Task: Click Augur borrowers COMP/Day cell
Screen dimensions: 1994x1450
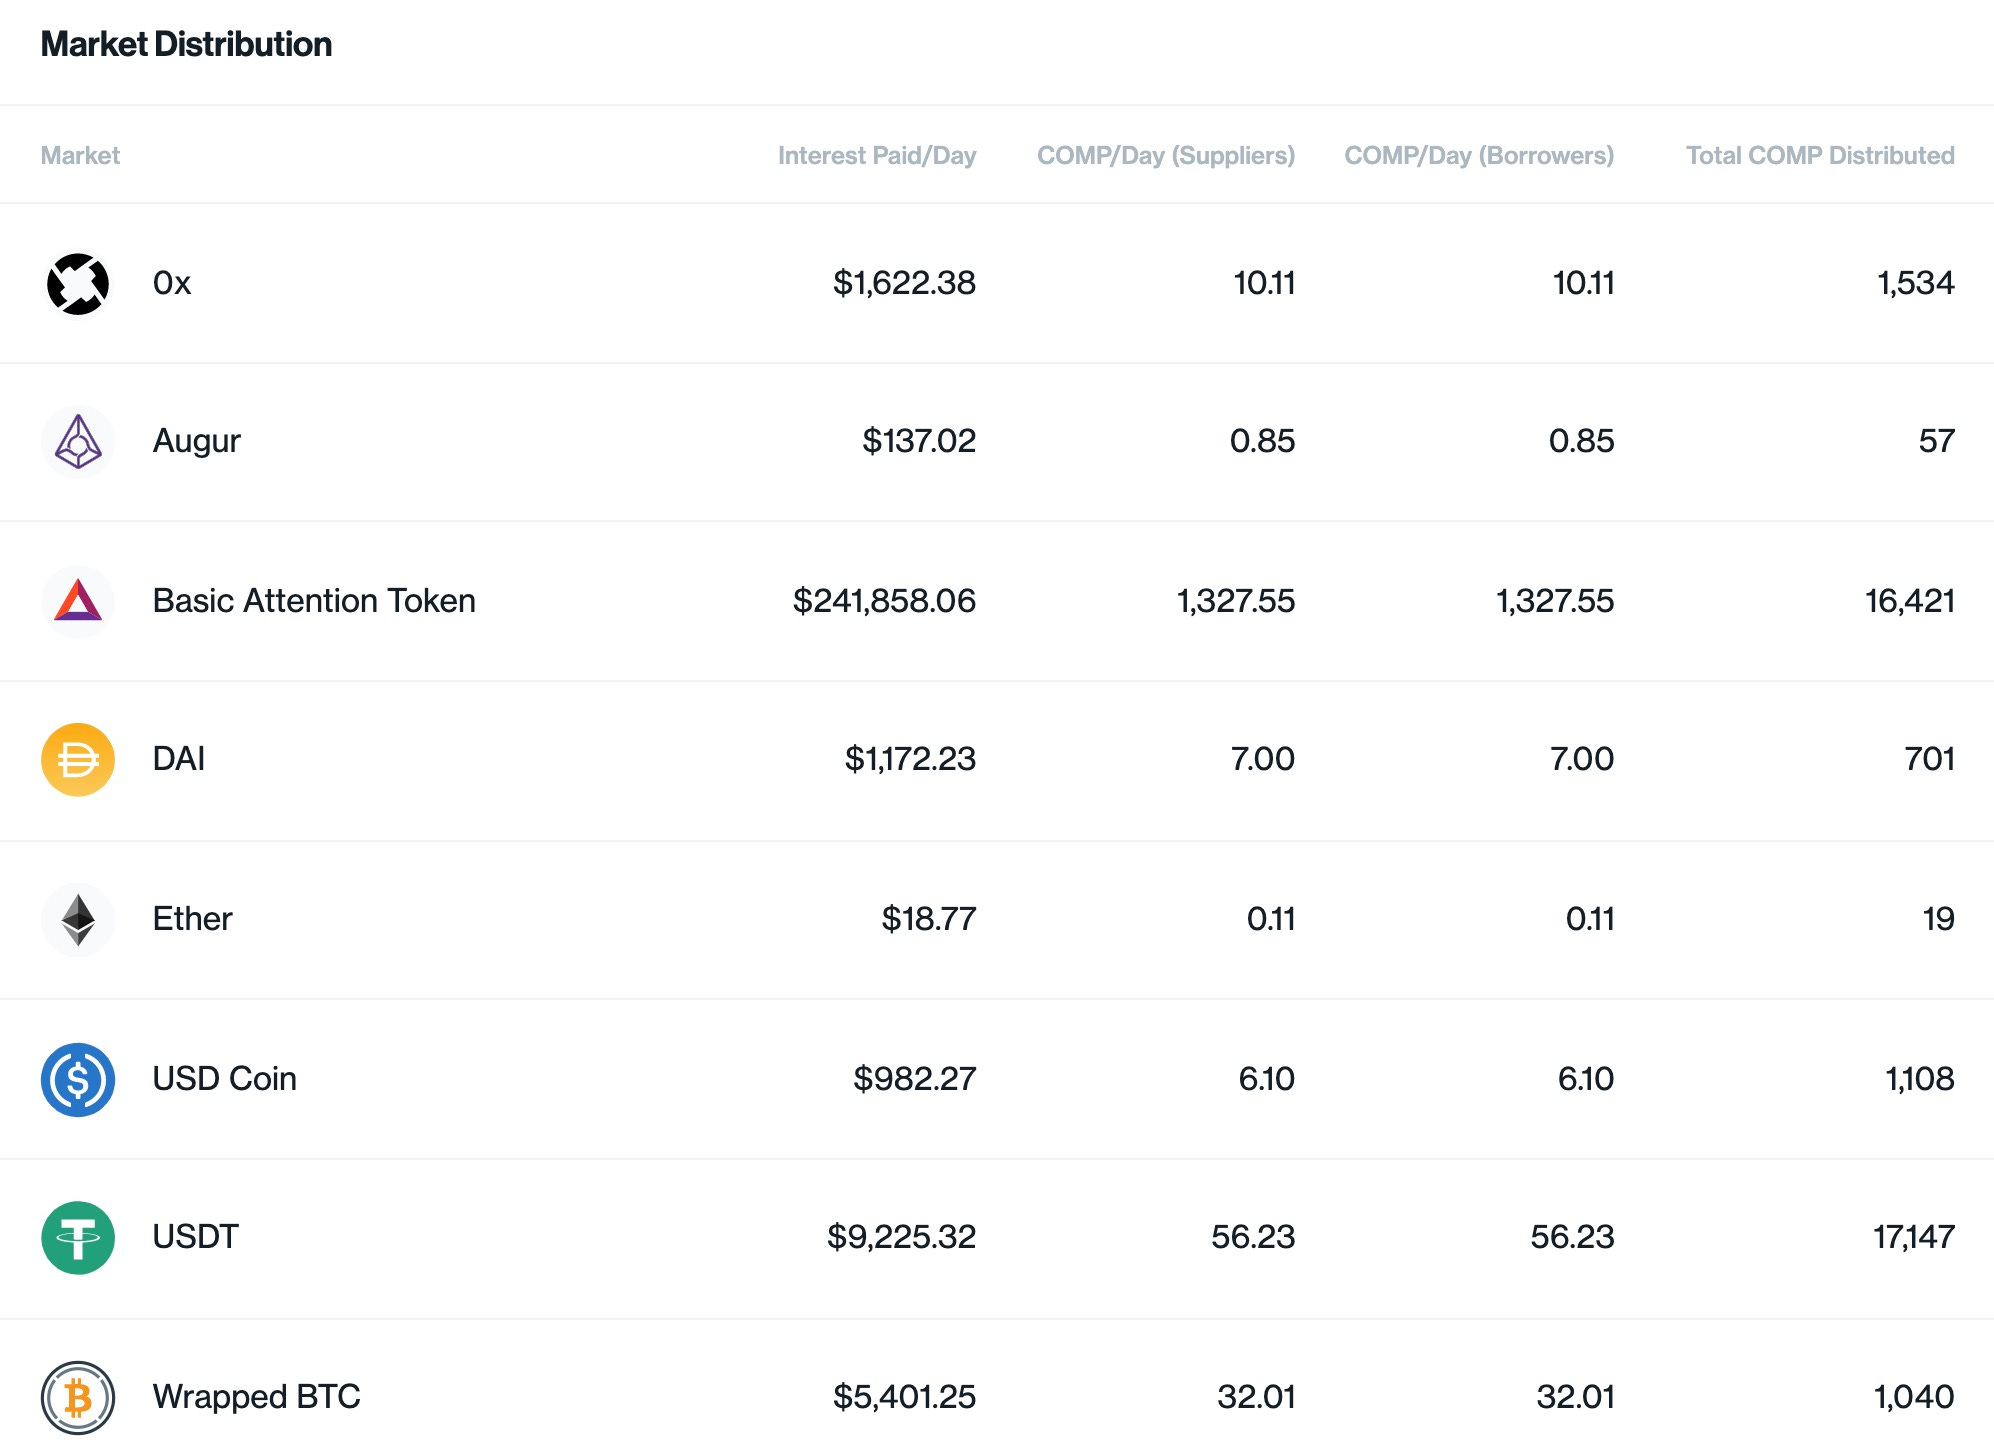Action: (1582, 441)
